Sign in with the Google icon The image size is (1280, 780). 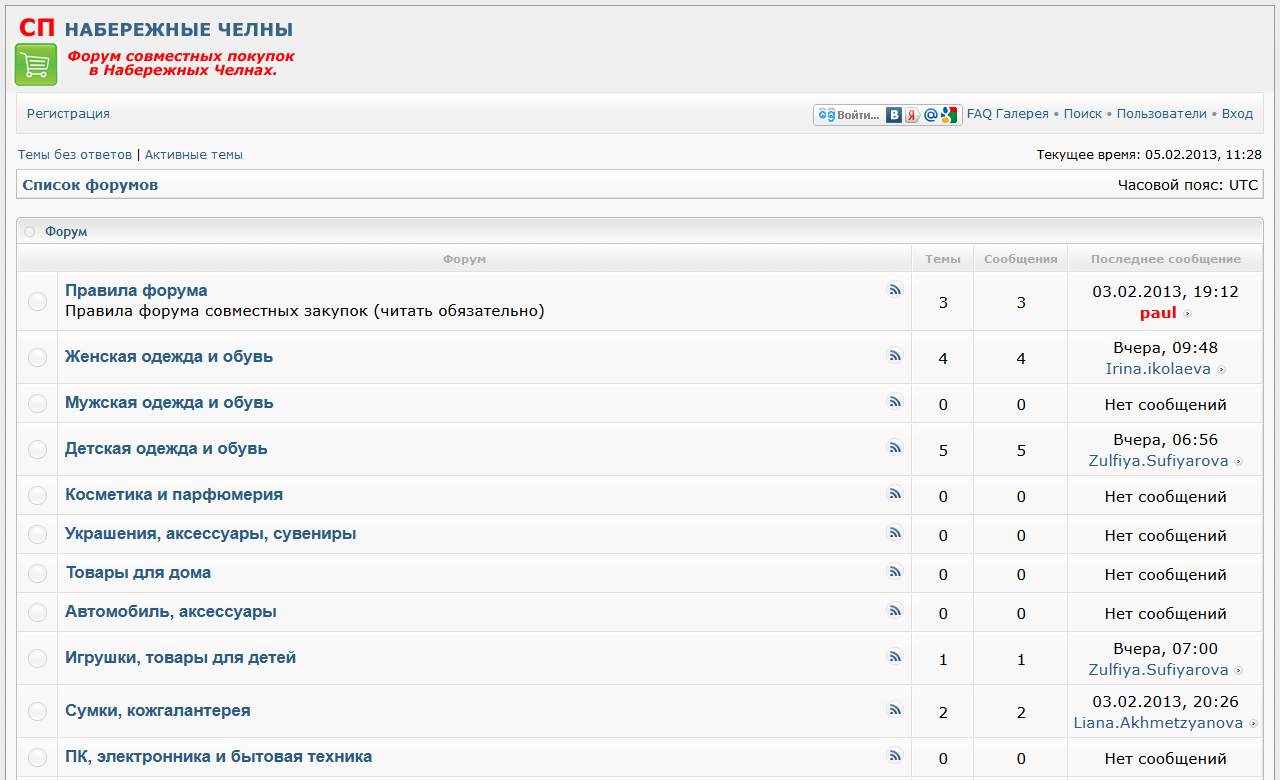point(949,115)
